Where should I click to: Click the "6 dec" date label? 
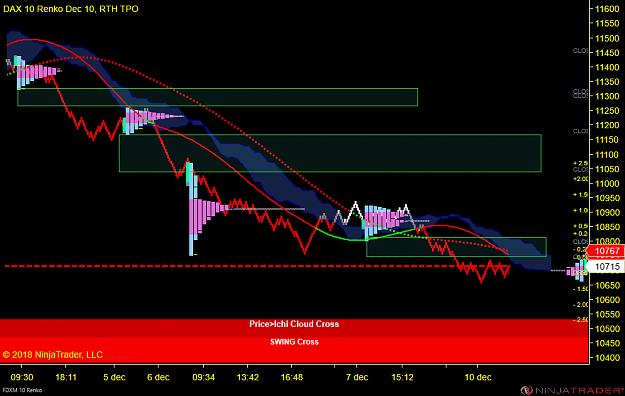[158, 377]
